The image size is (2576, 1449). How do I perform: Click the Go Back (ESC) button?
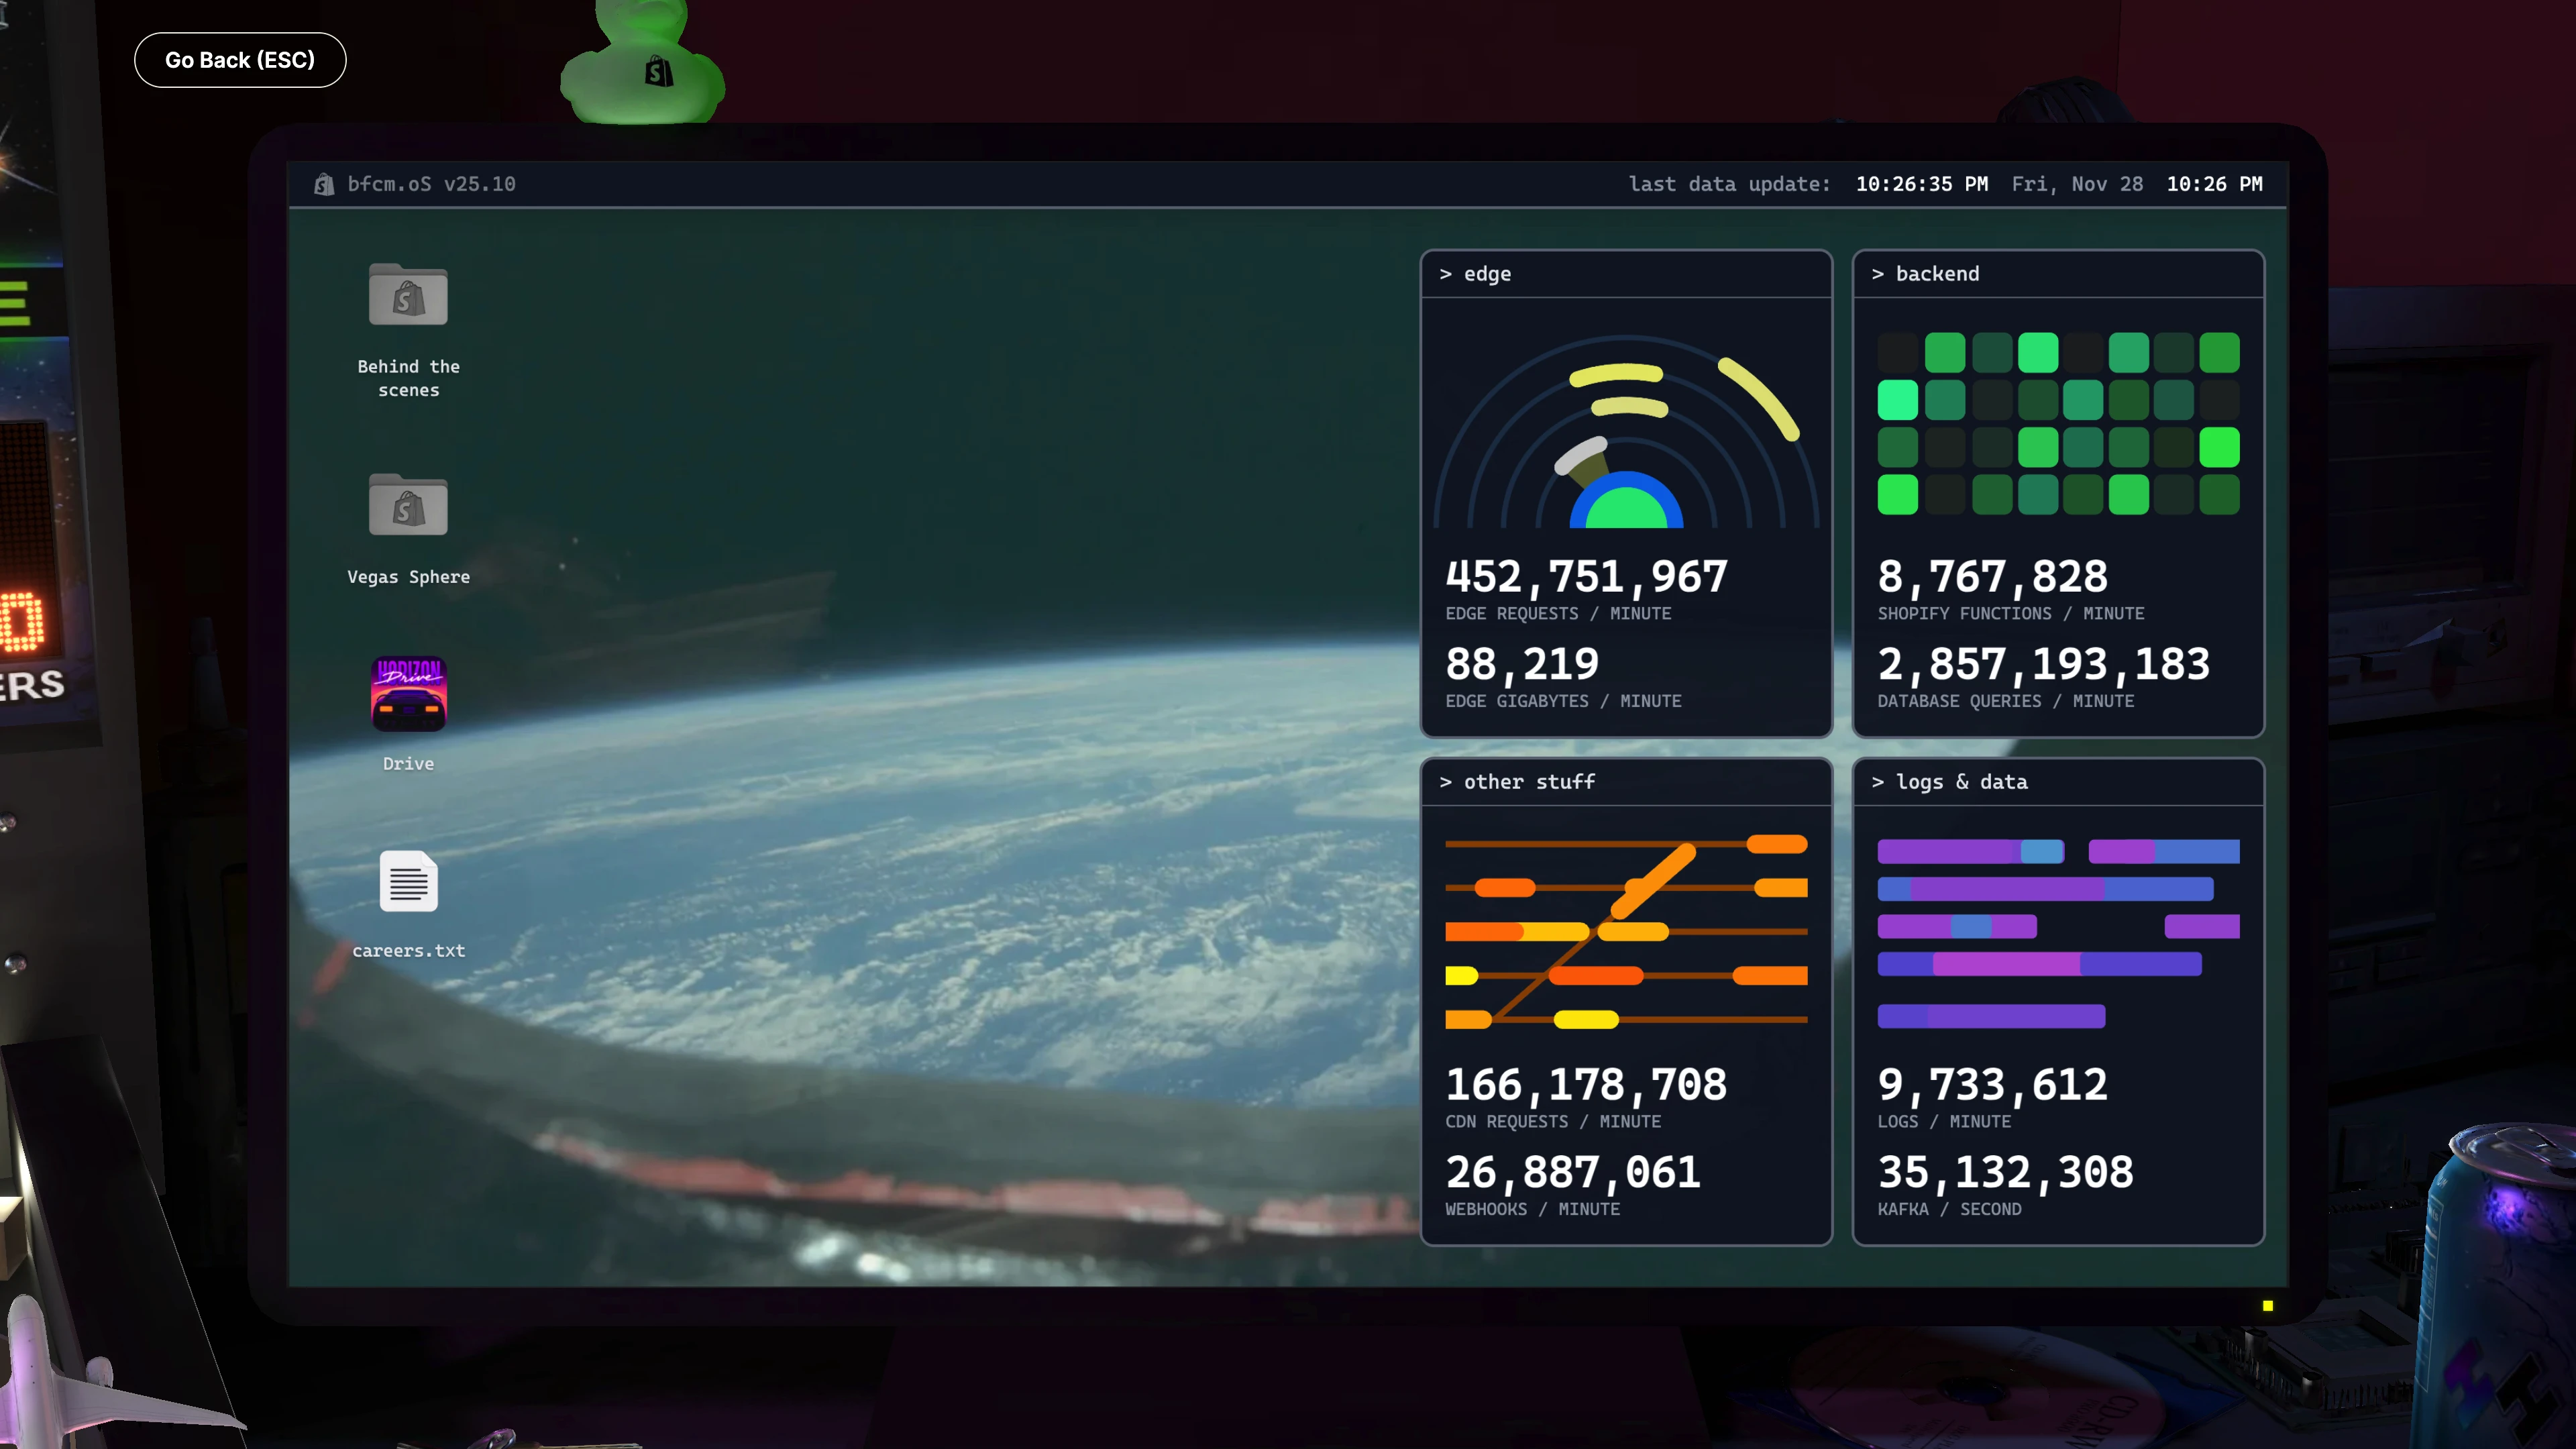tap(240, 60)
